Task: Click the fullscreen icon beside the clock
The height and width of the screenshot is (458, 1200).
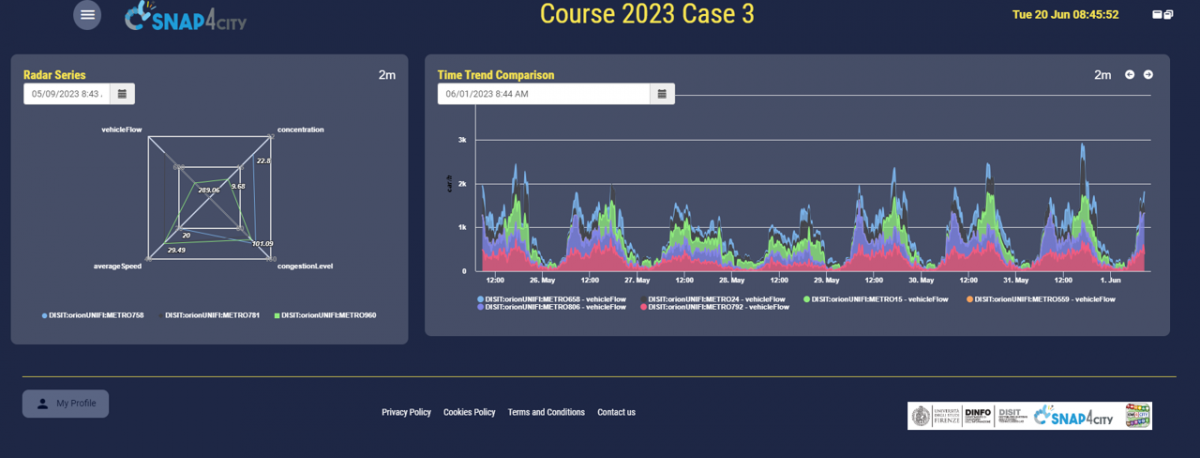Action: click(1163, 15)
